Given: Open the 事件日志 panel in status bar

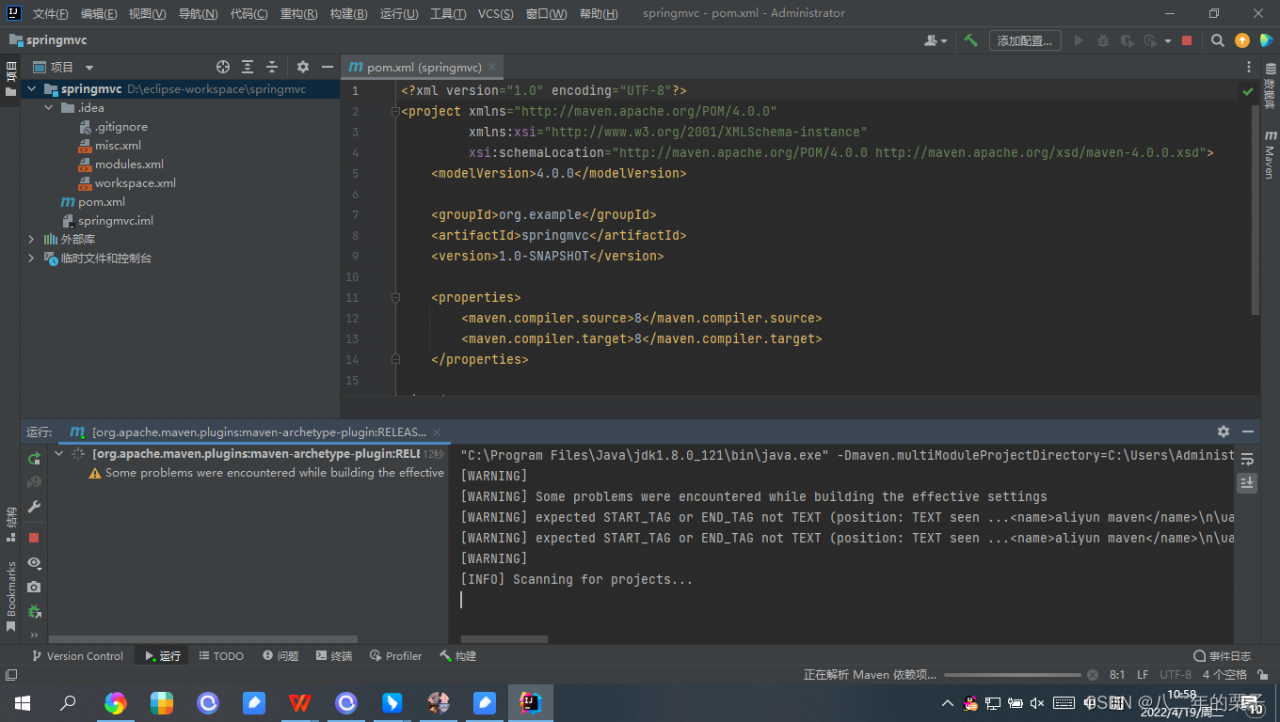Looking at the screenshot, I should click(1222, 656).
